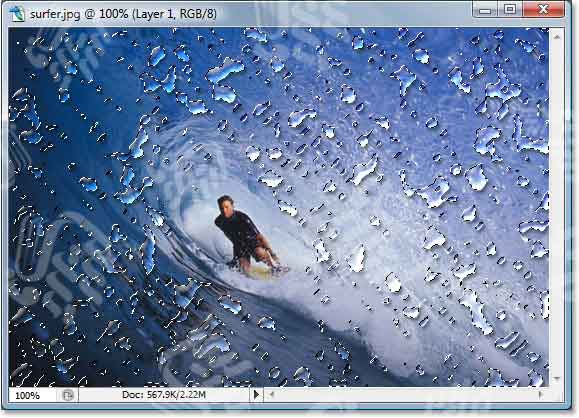Click the Version Cue icon beside the zoom field

coord(68,395)
